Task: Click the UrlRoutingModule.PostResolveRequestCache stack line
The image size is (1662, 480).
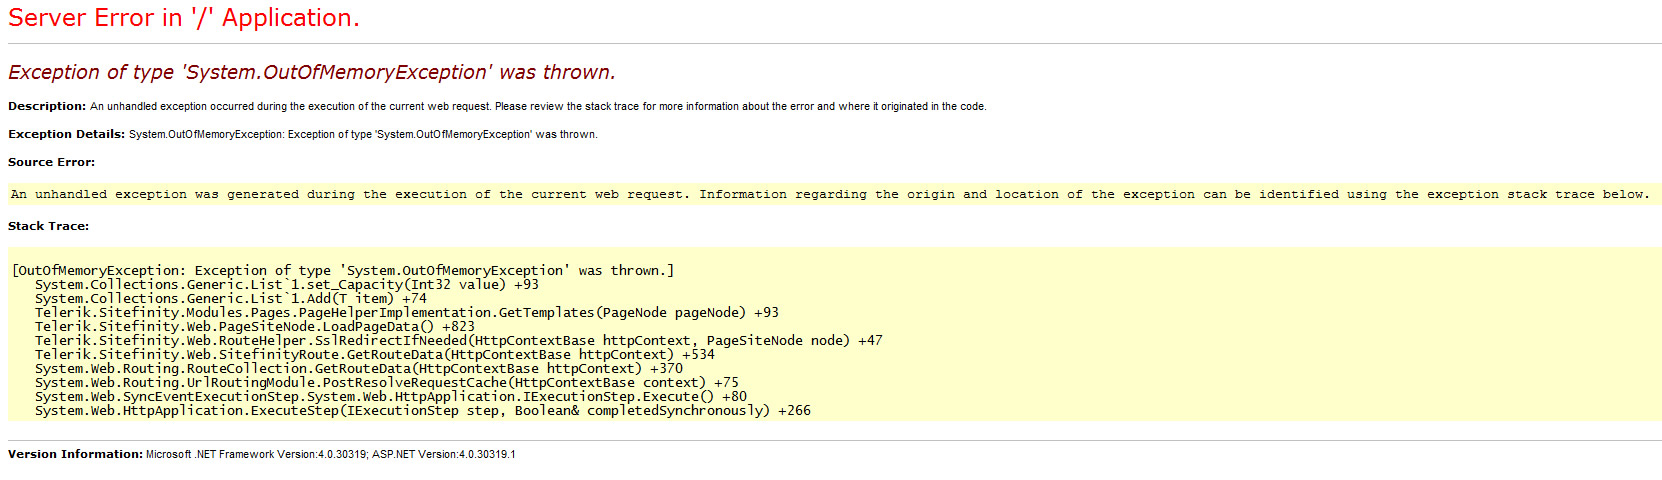Action: pyautogui.click(x=386, y=382)
